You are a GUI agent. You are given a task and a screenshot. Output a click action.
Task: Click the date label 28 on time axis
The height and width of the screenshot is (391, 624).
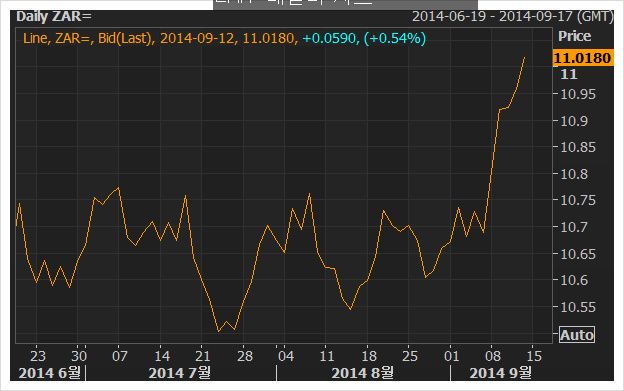coord(245,356)
